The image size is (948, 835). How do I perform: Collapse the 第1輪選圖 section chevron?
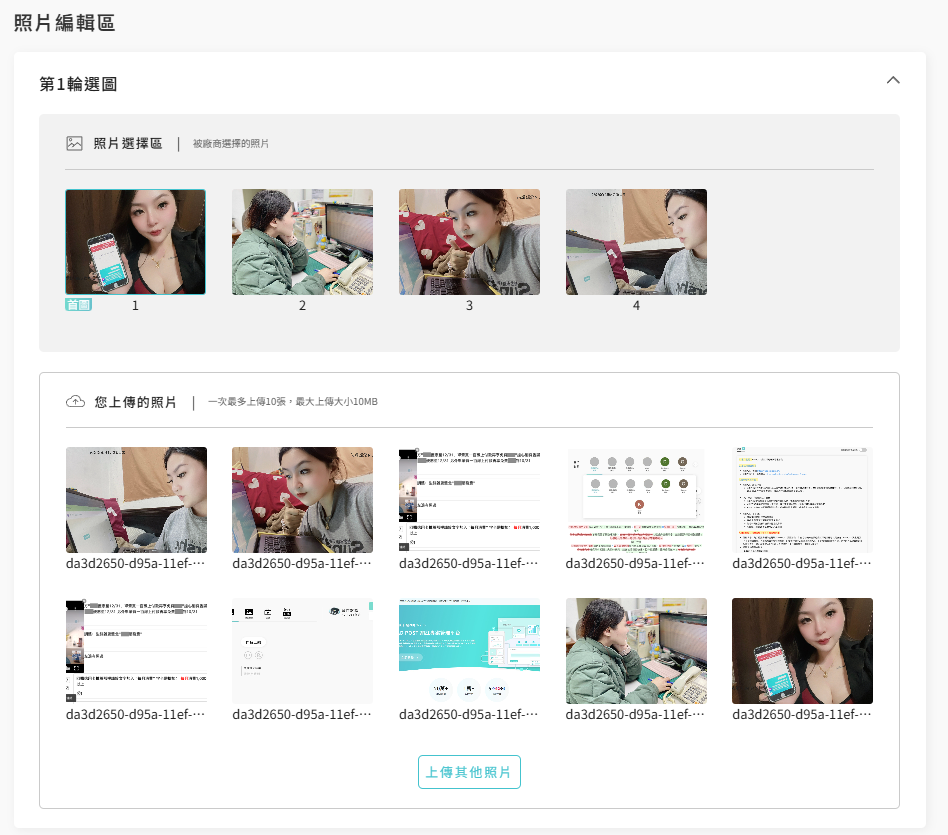click(x=893, y=80)
